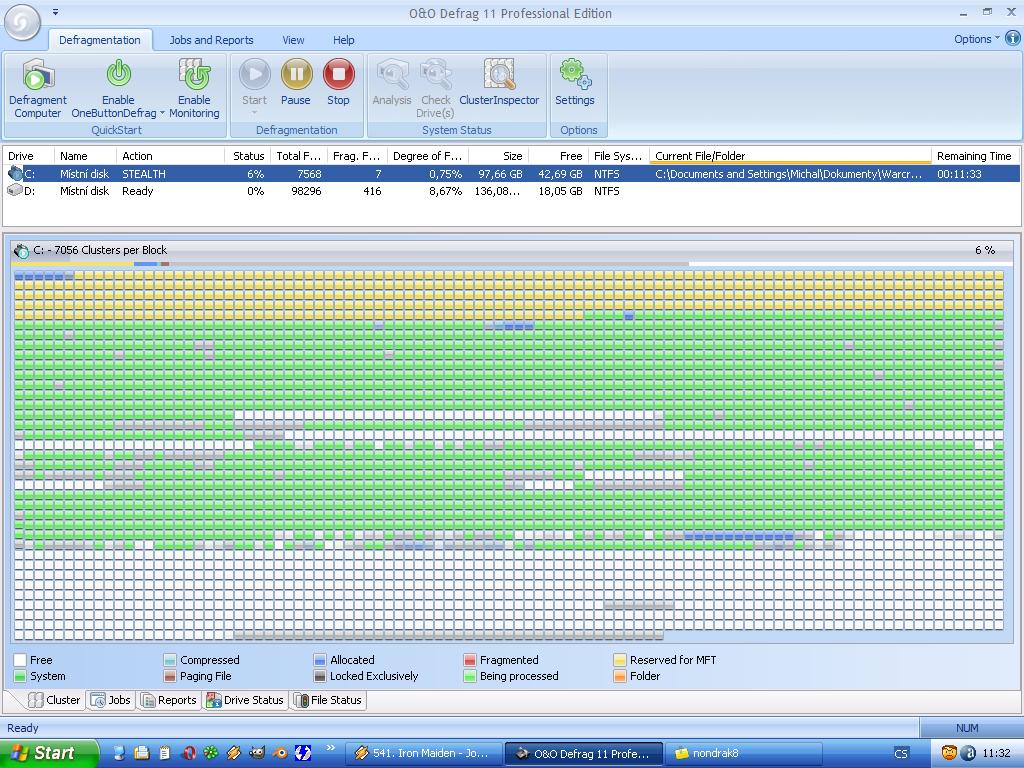Screen dimensions: 1024x768
Task: Click the C: cluster map header icon
Action: [x=22, y=250]
